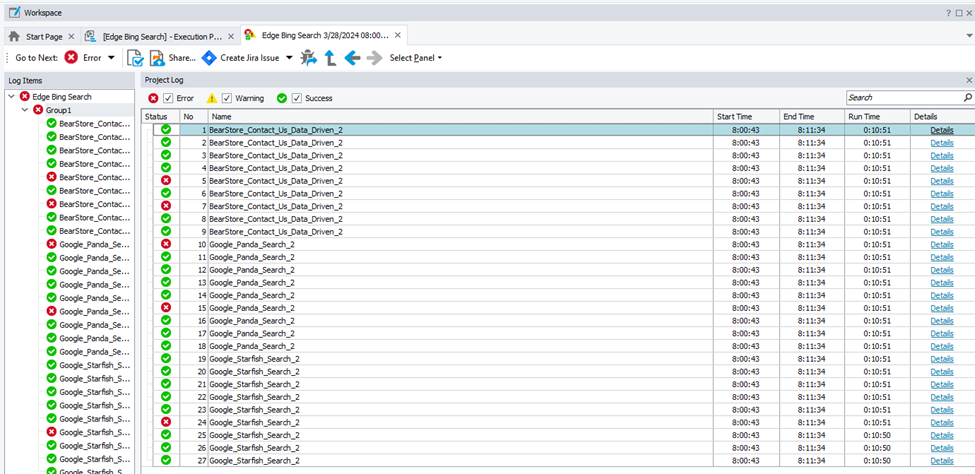Click the go up arrow icon
Image resolution: width=975 pixels, height=474 pixels.
(x=330, y=58)
